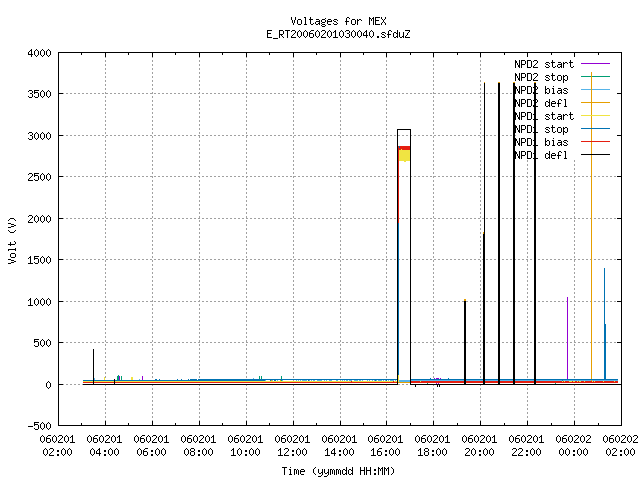Click the y-axis tick value 500

coord(42,343)
